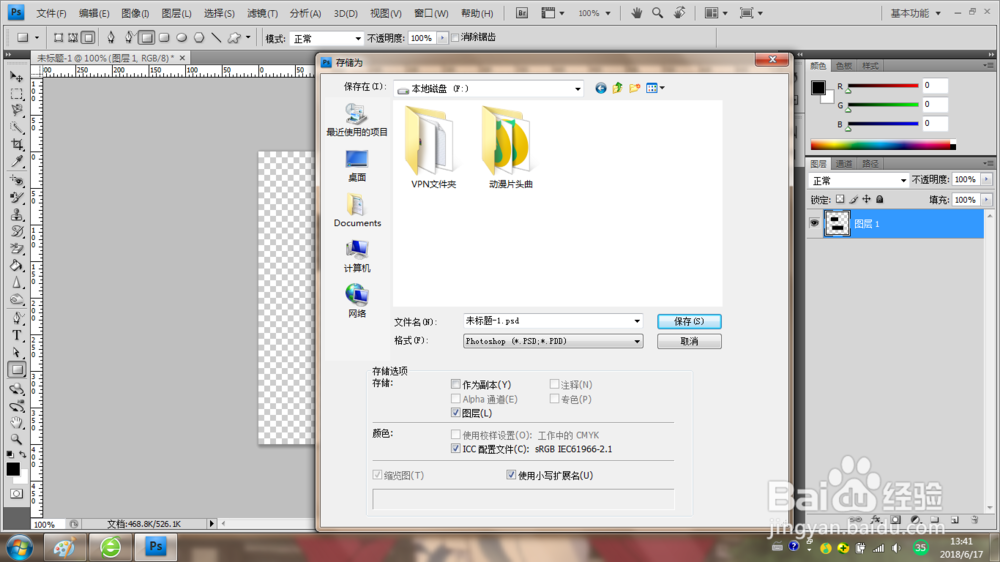Image resolution: width=1000 pixels, height=562 pixels.
Task: Hide 图层 1 using eye icon
Action: (x=814, y=223)
